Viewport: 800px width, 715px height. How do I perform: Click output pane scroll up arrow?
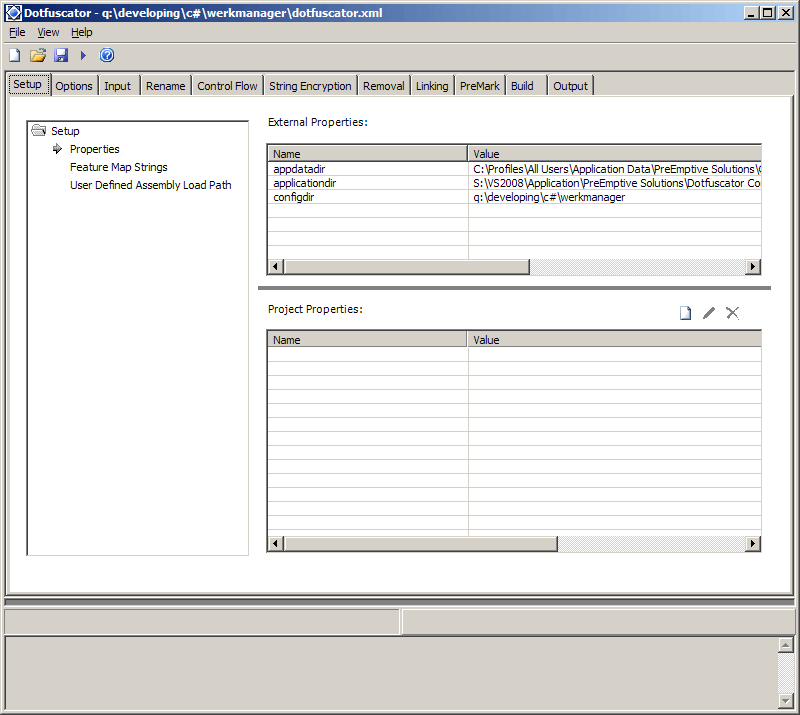coord(786,646)
